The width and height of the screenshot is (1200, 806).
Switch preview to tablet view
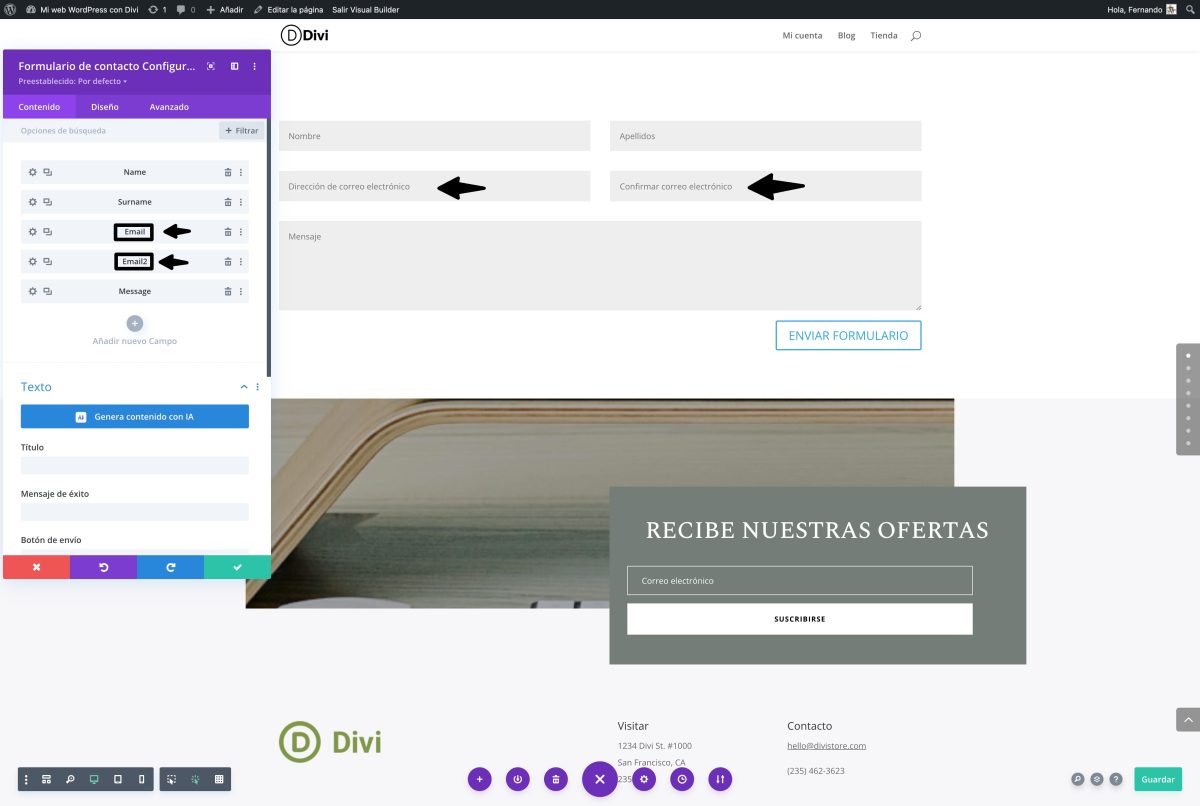(x=118, y=779)
